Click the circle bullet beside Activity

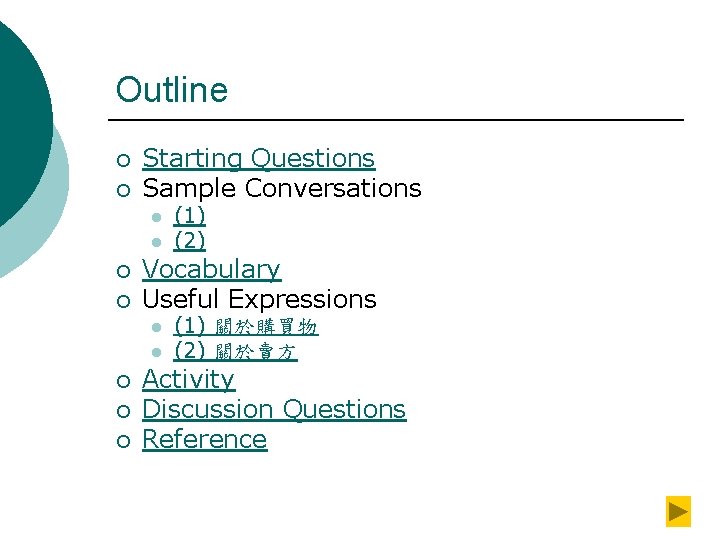[x=121, y=382]
